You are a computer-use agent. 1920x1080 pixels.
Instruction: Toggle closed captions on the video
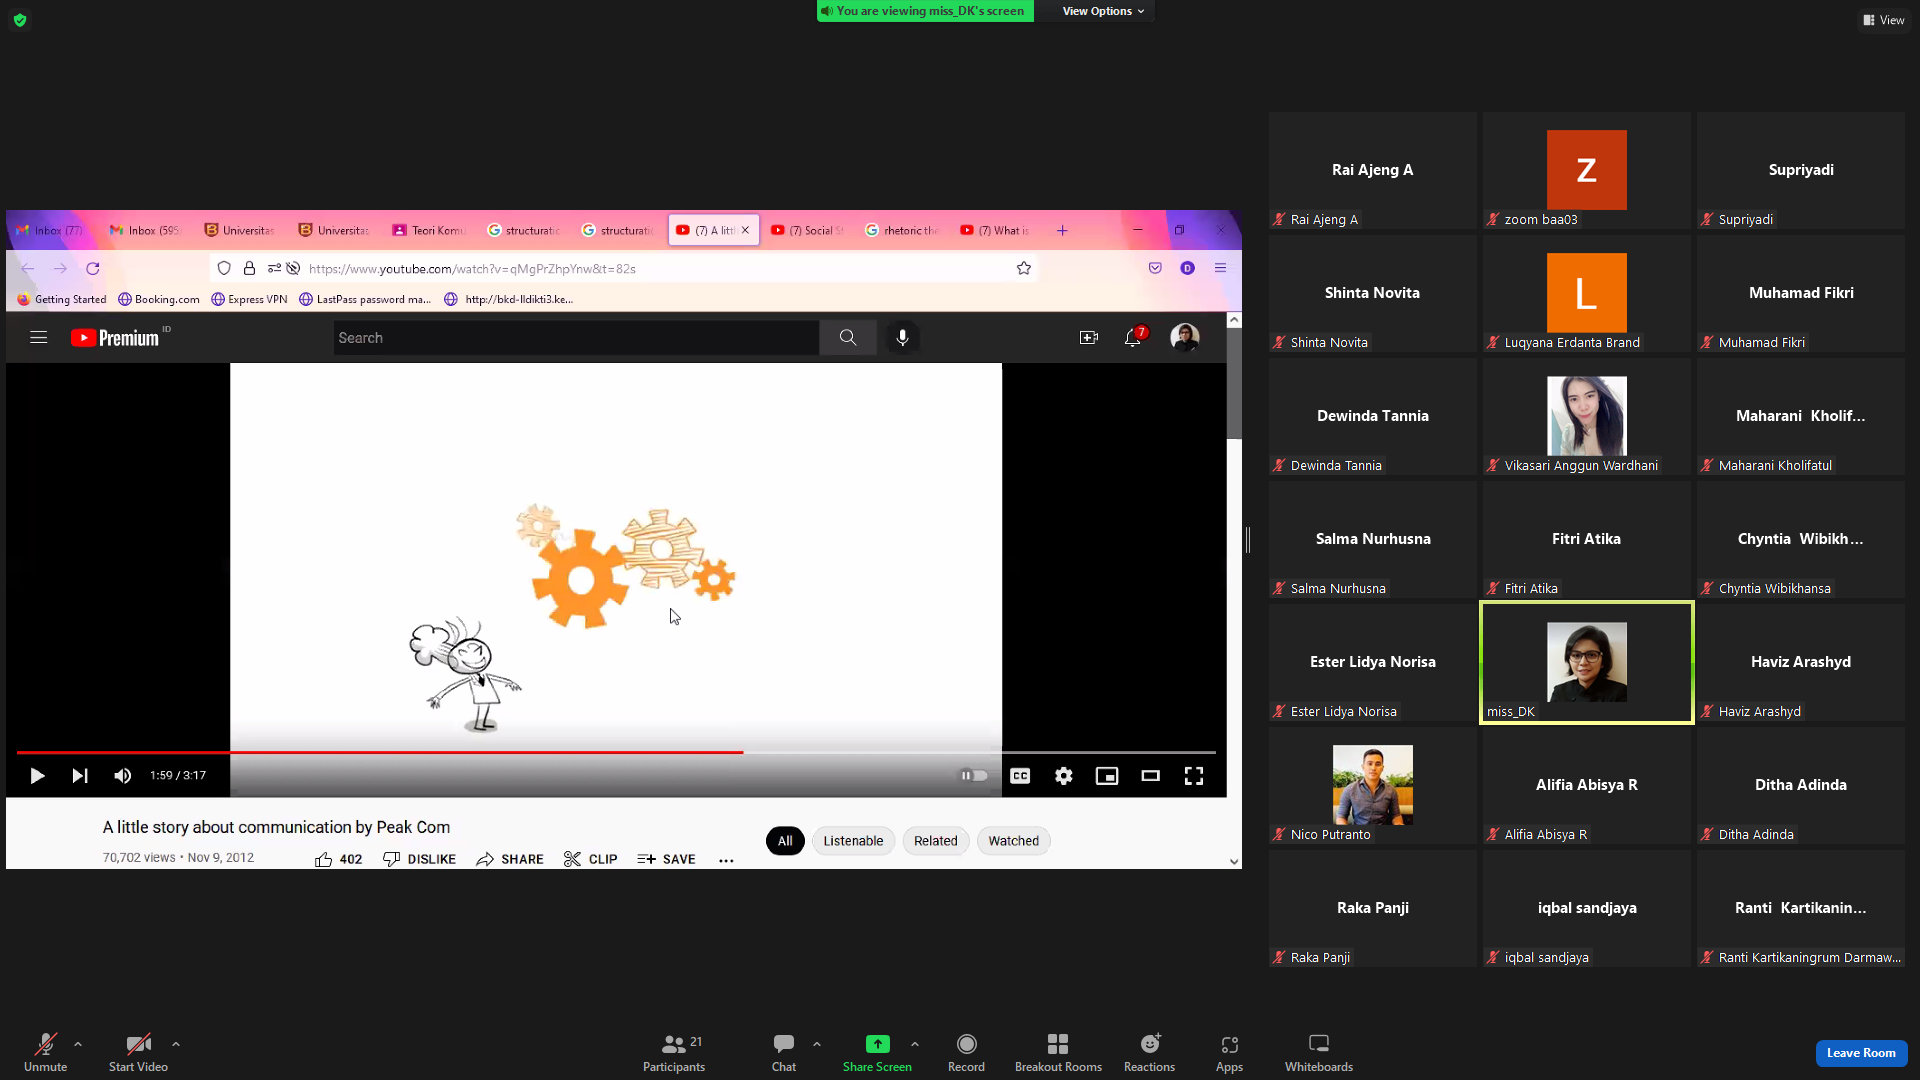[x=1020, y=776]
